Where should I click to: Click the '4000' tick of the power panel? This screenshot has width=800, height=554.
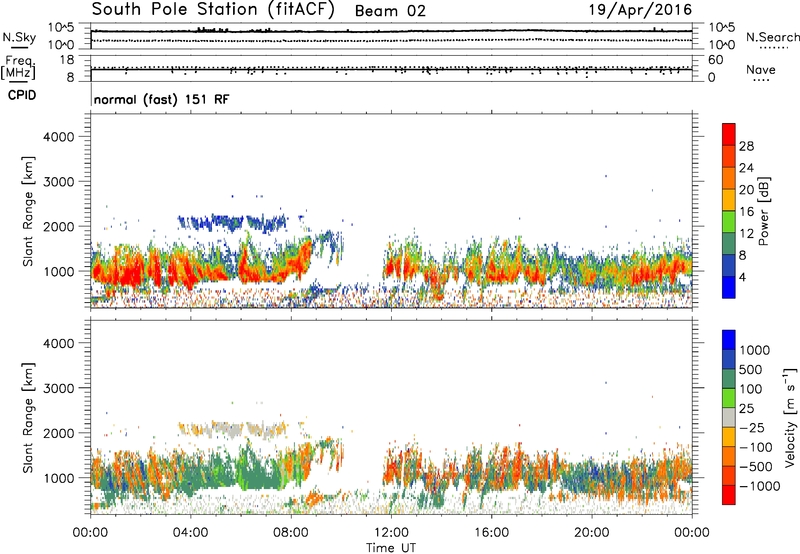(59, 137)
